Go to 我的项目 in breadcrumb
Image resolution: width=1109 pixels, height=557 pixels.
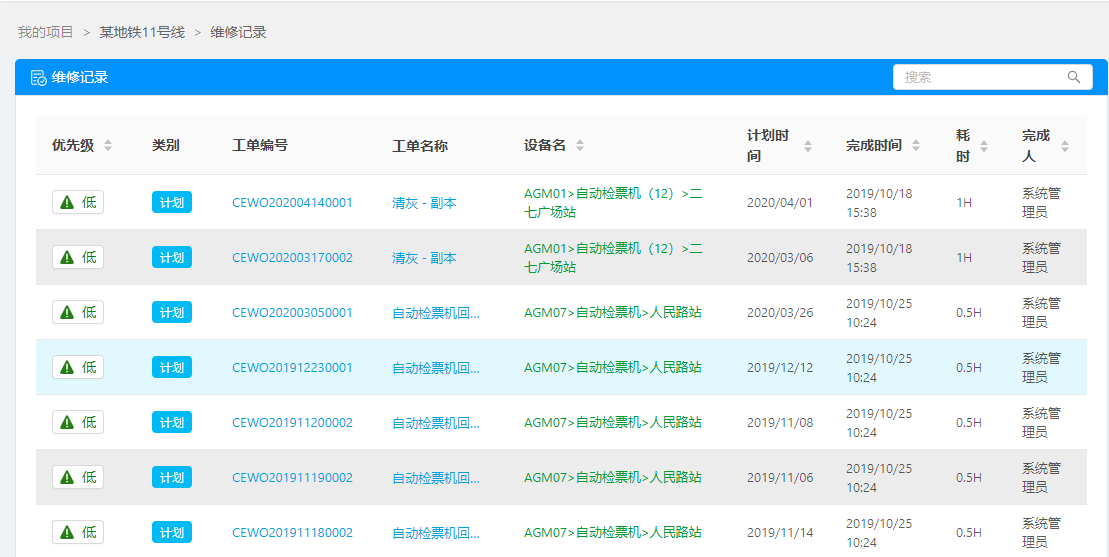46,32
